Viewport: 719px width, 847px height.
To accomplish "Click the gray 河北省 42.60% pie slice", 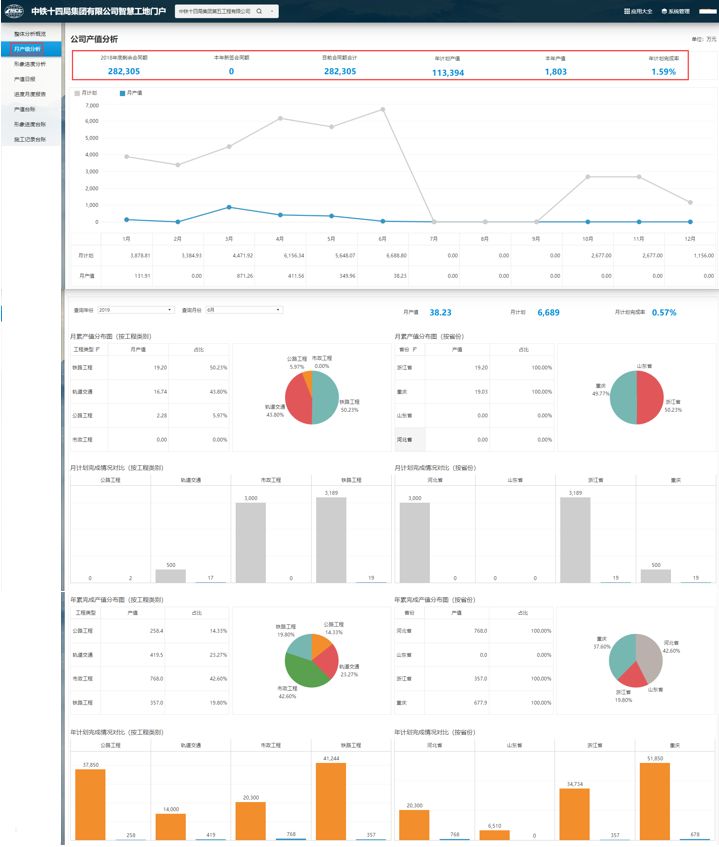I will pyautogui.click(x=651, y=658).
